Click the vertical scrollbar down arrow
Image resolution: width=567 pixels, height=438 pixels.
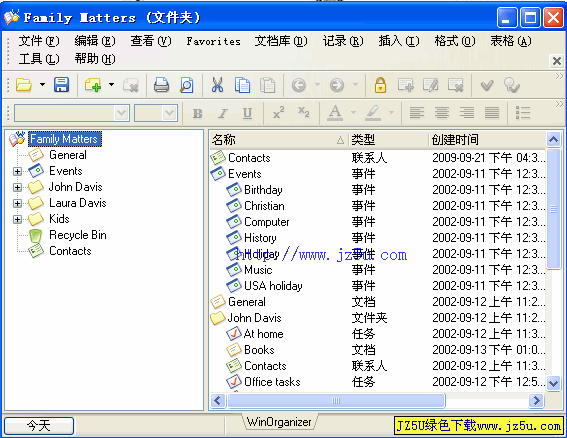554,383
